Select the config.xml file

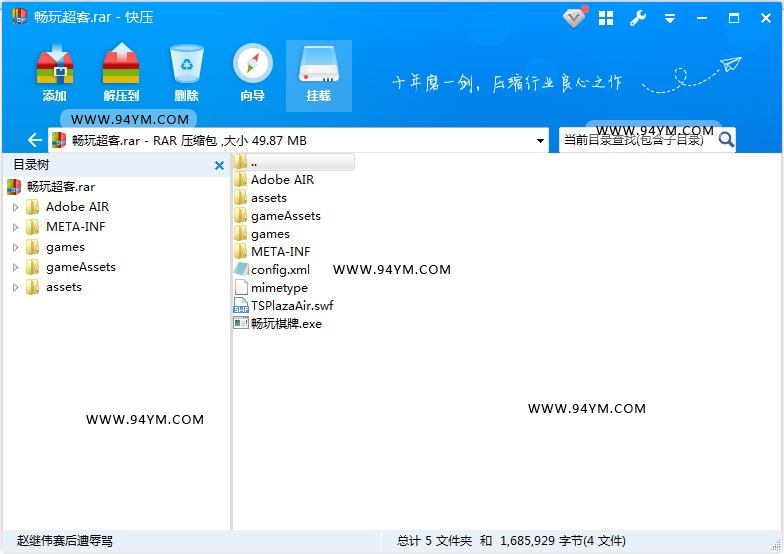coord(272,270)
